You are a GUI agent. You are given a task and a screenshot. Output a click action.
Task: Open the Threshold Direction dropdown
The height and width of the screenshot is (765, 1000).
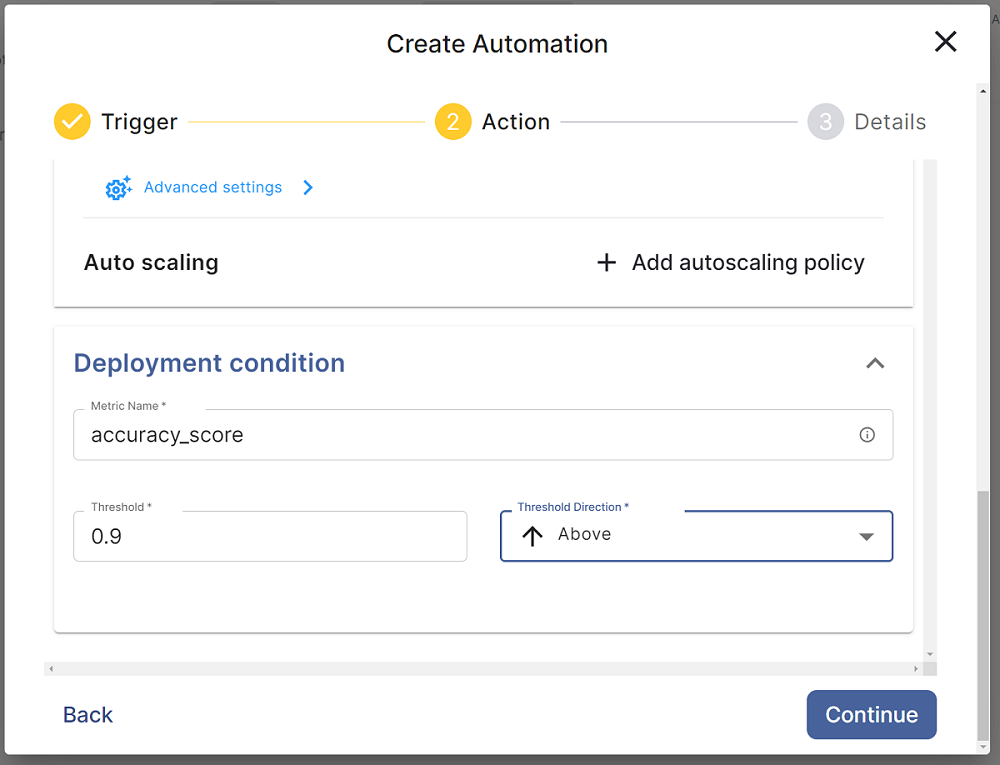tap(696, 536)
